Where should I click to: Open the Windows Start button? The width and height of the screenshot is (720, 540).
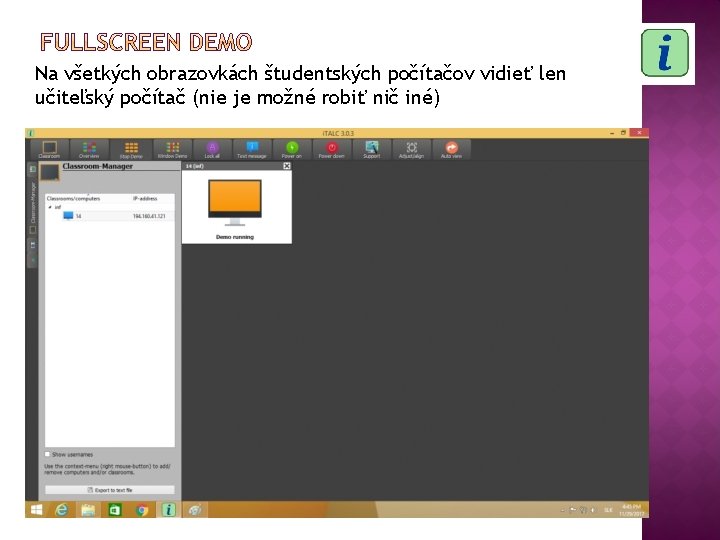36,510
